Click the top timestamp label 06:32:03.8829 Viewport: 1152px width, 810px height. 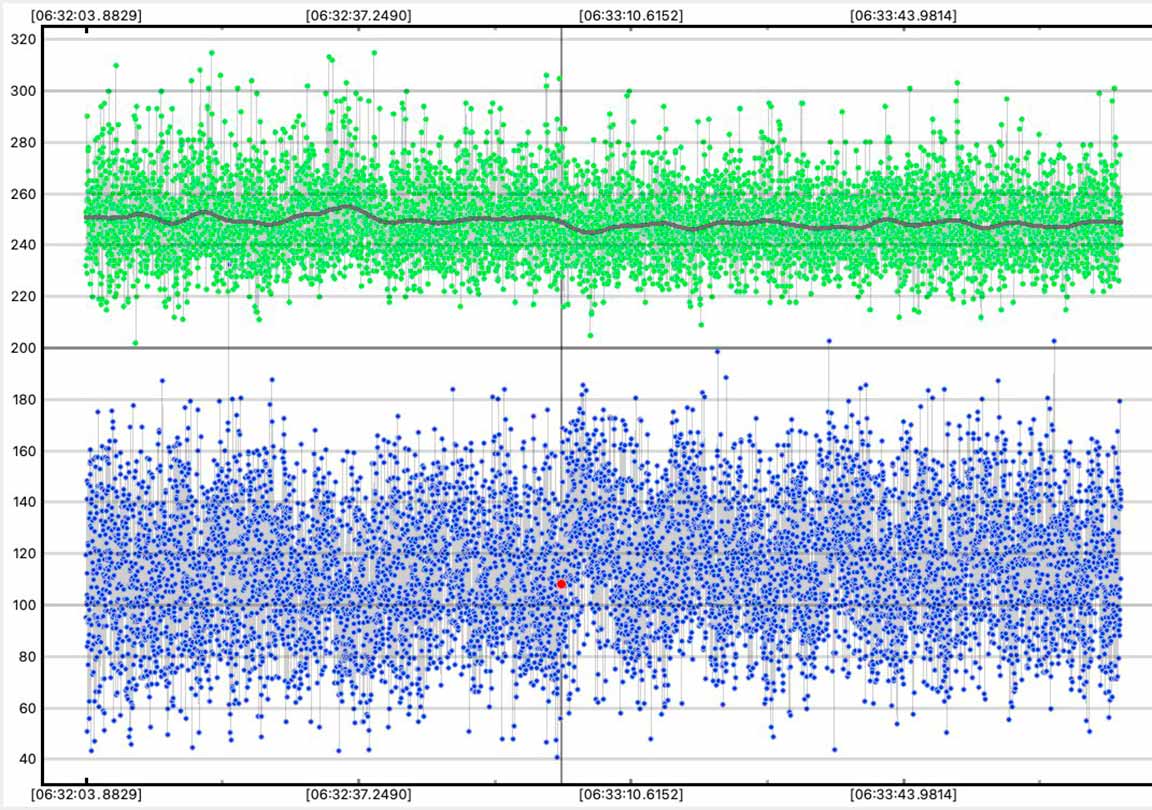tap(86, 16)
